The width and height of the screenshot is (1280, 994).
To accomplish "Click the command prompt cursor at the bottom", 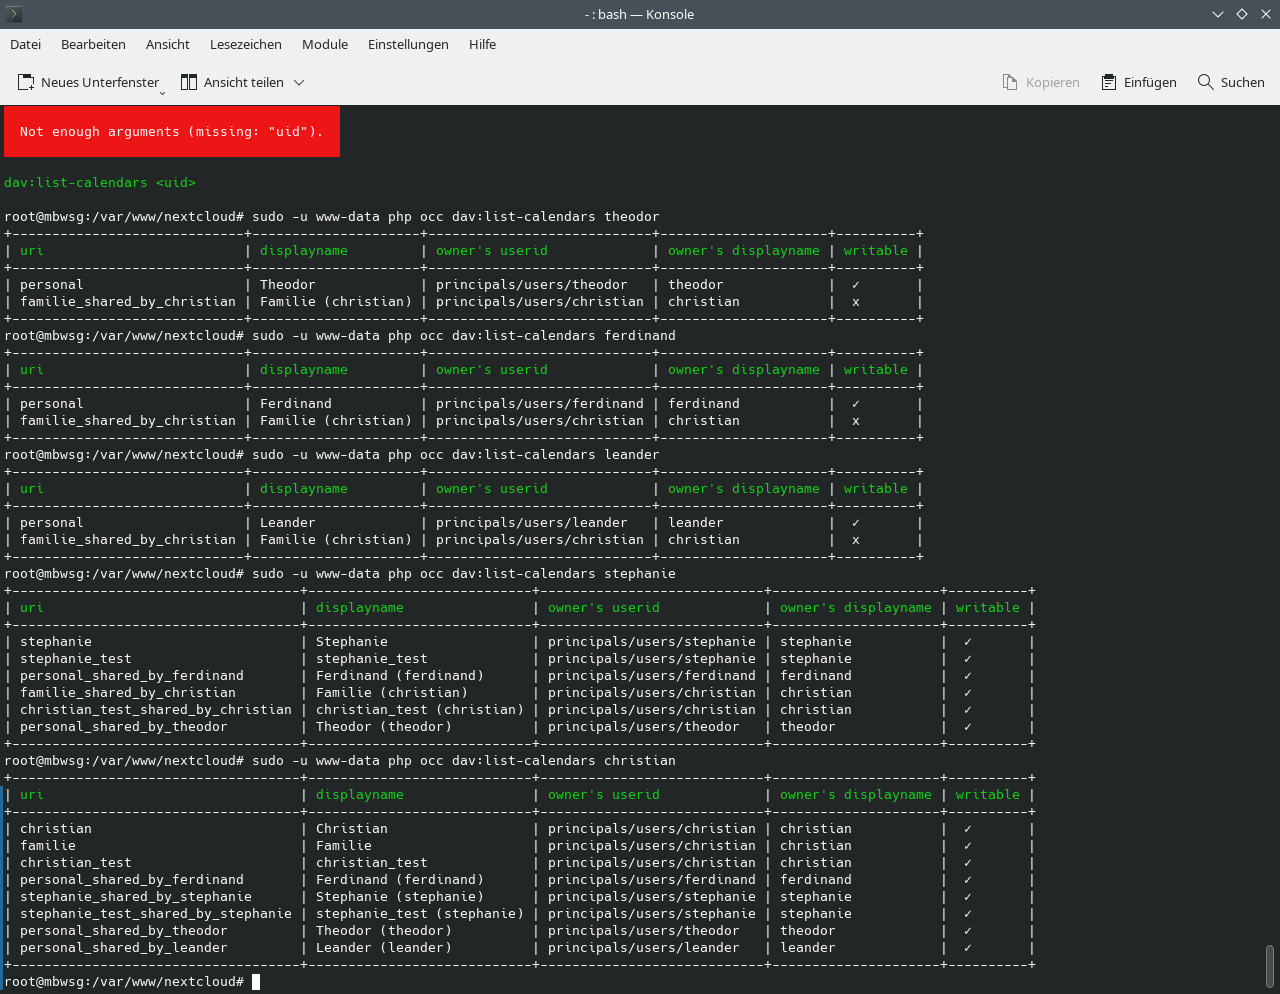I will coord(256,982).
